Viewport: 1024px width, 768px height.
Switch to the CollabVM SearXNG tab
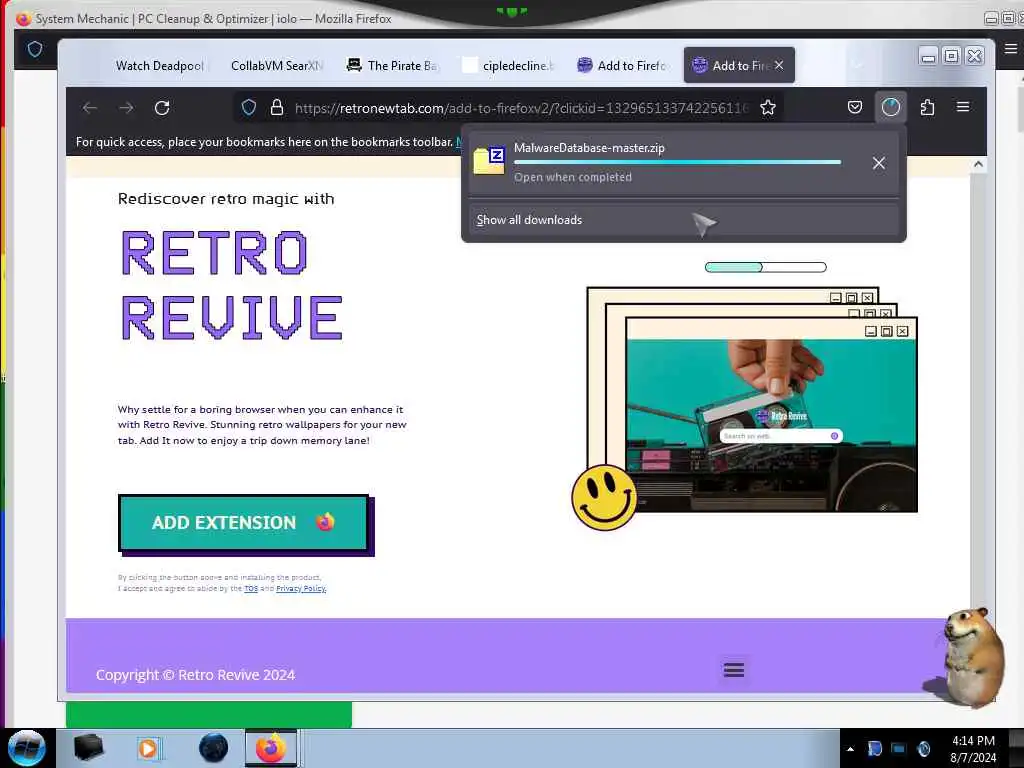(277, 65)
